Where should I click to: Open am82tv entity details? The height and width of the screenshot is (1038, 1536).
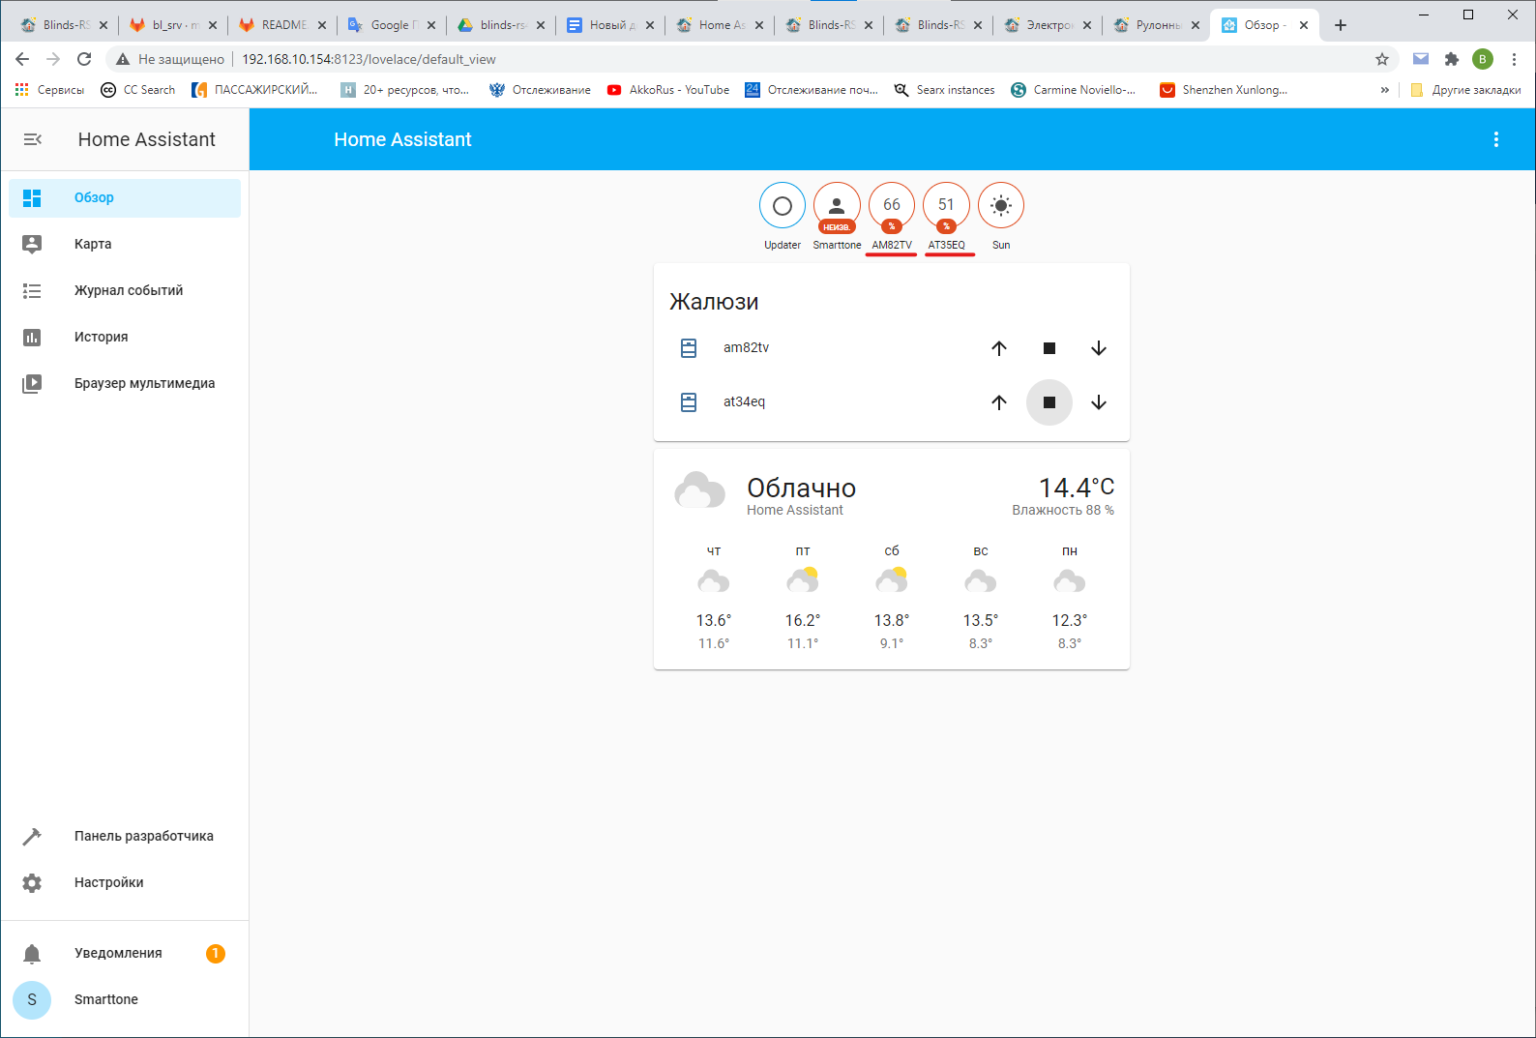click(746, 348)
